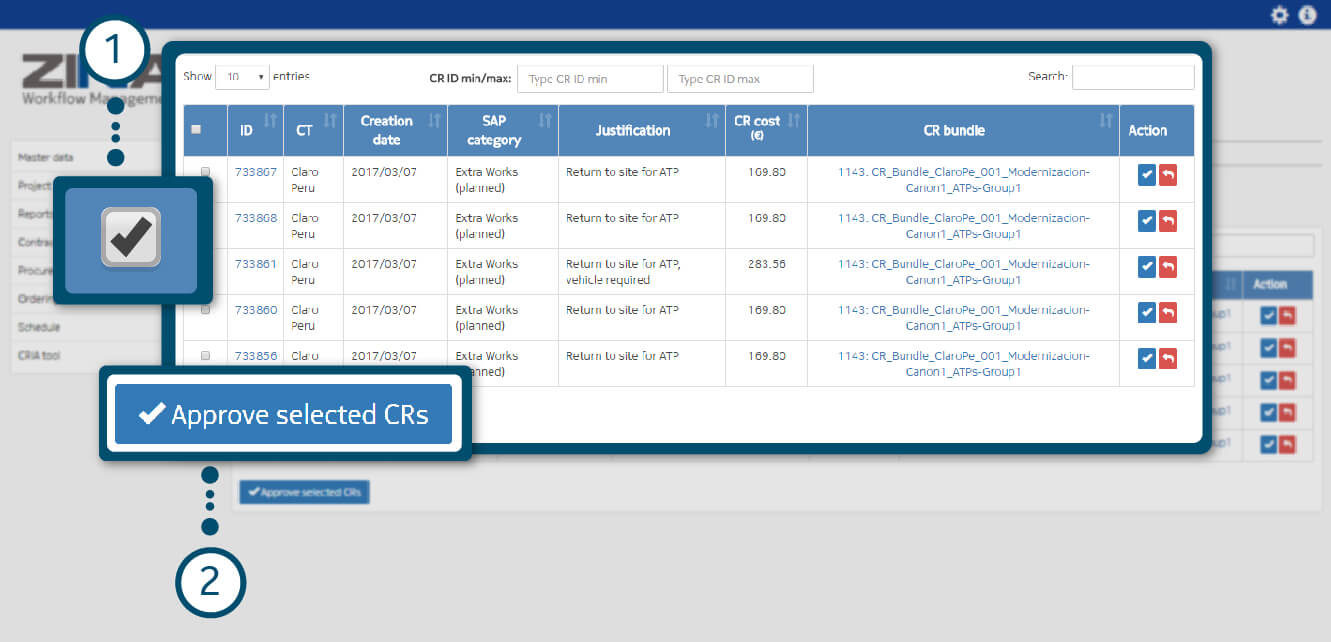Open Master data in the sidebar menu
The image size is (1331, 642).
pos(47,158)
